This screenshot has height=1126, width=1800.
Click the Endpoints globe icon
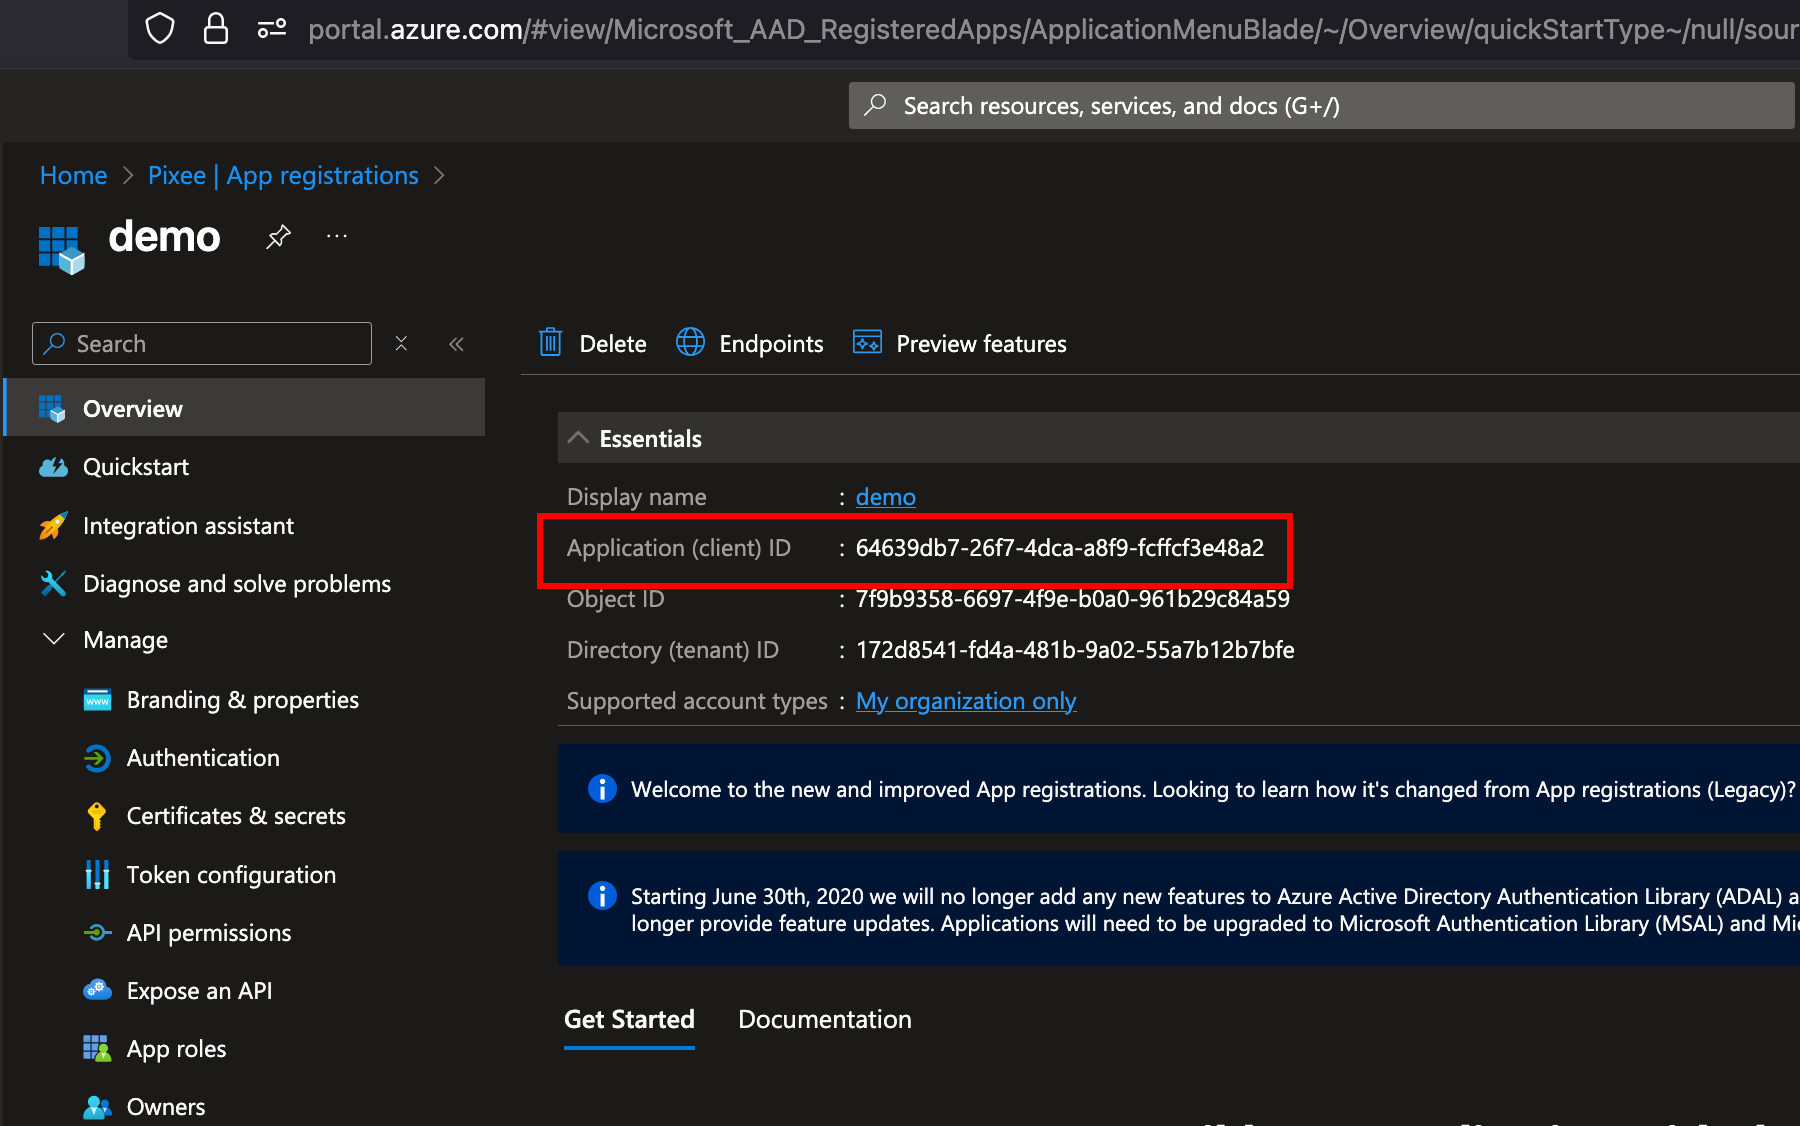[x=689, y=342]
